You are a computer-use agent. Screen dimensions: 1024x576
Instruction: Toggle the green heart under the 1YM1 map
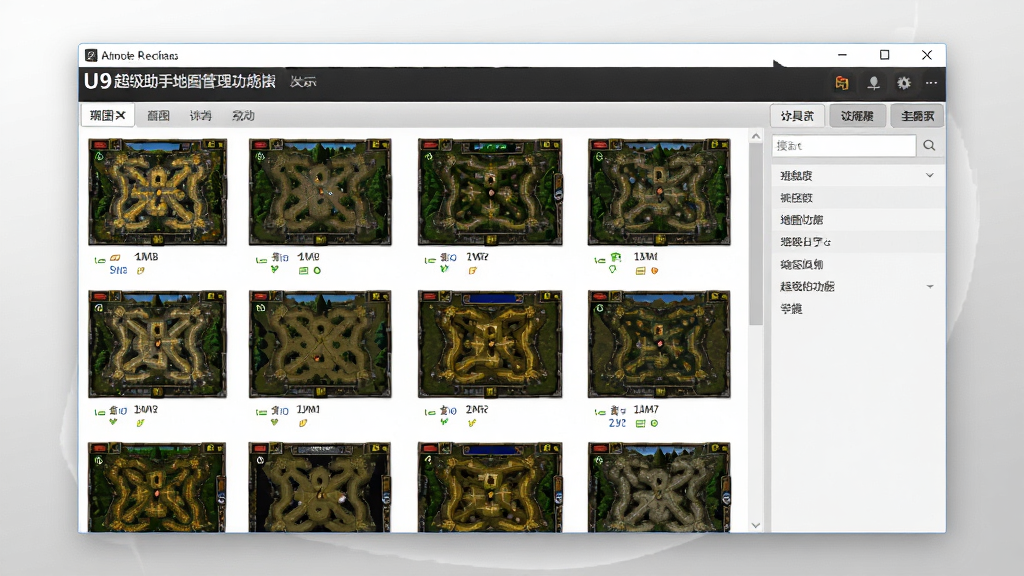coord(275,423)
